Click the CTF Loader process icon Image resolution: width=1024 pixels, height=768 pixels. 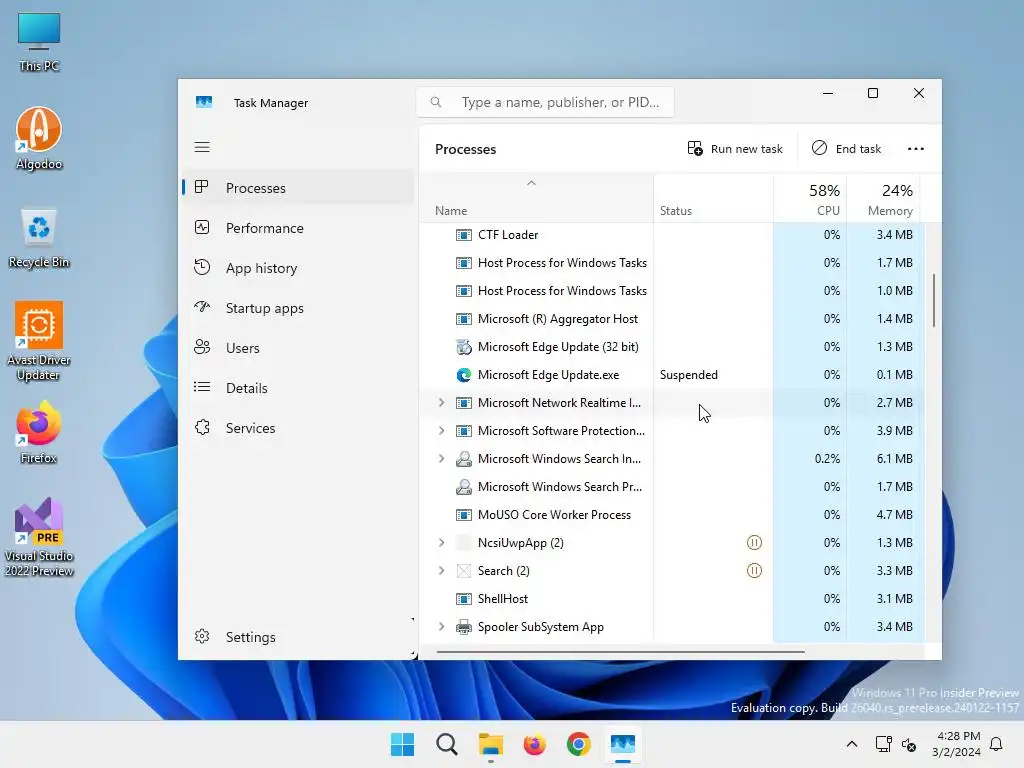tap(464, 234)
